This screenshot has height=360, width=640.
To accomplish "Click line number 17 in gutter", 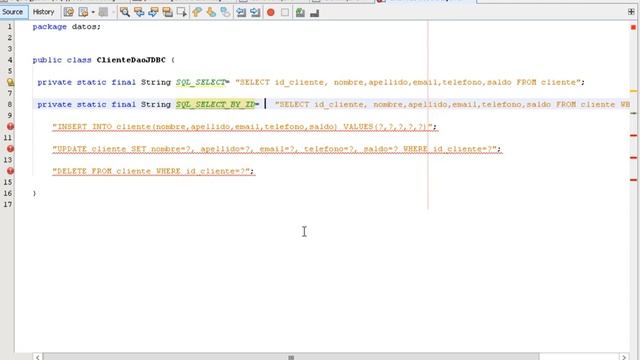I will [x=8, y=204].
